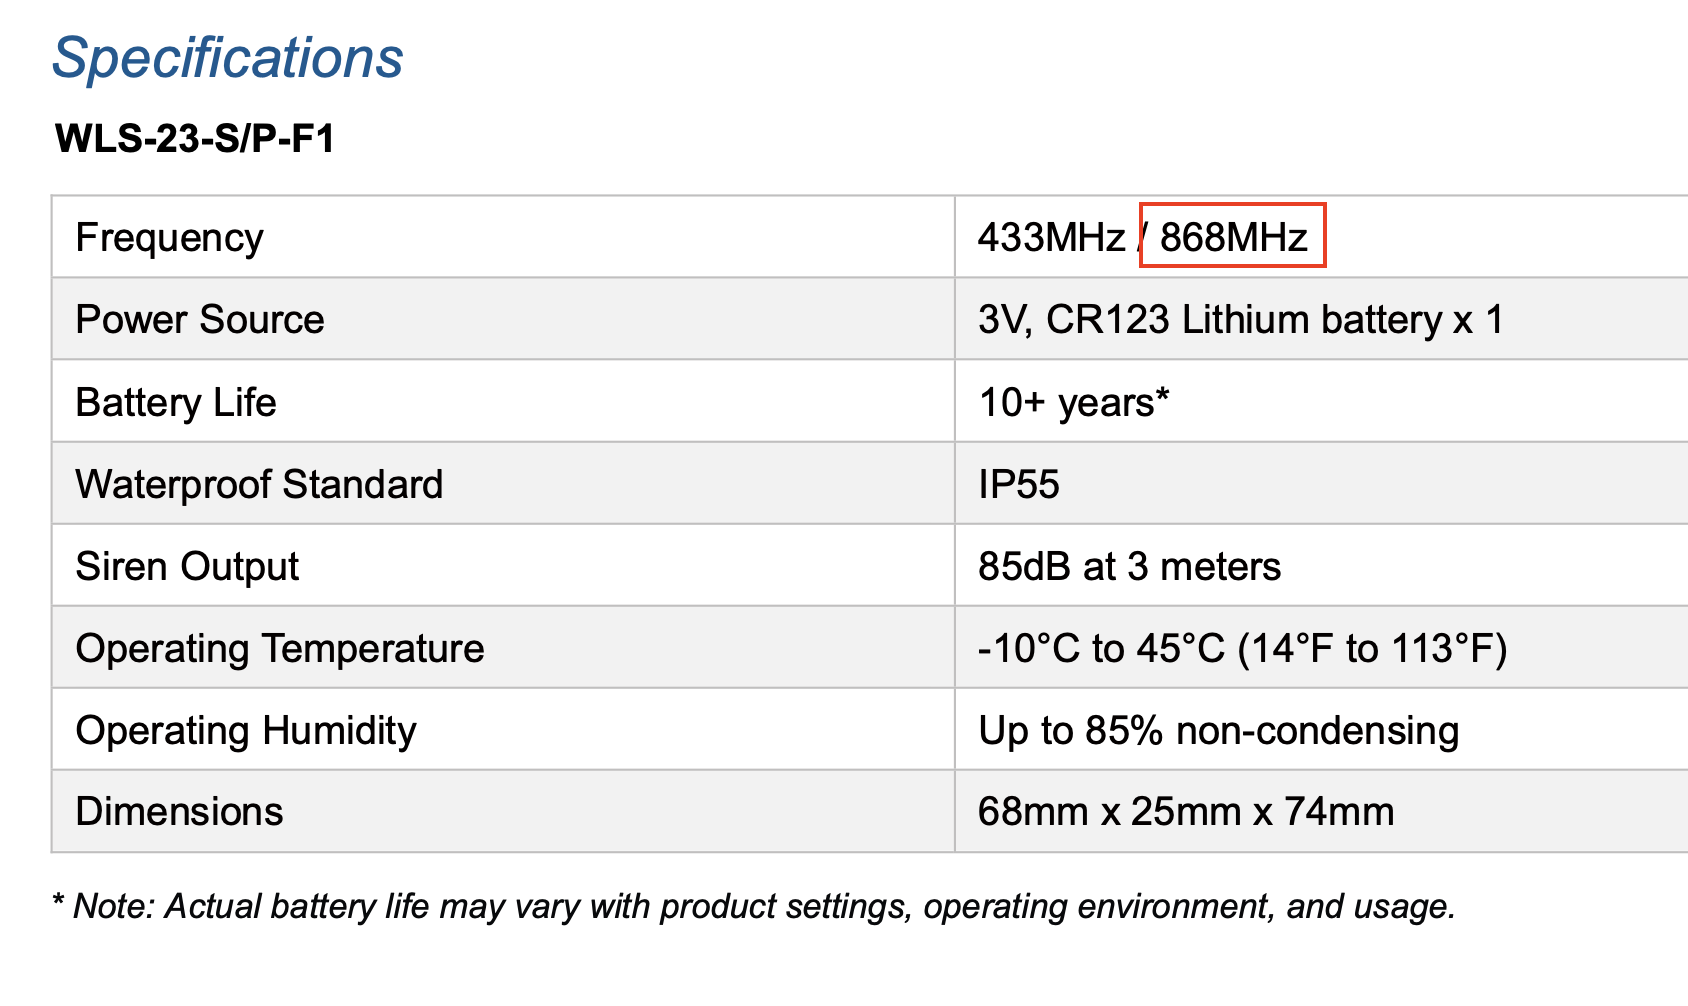Click the battery life footnote text

point(755,907)
